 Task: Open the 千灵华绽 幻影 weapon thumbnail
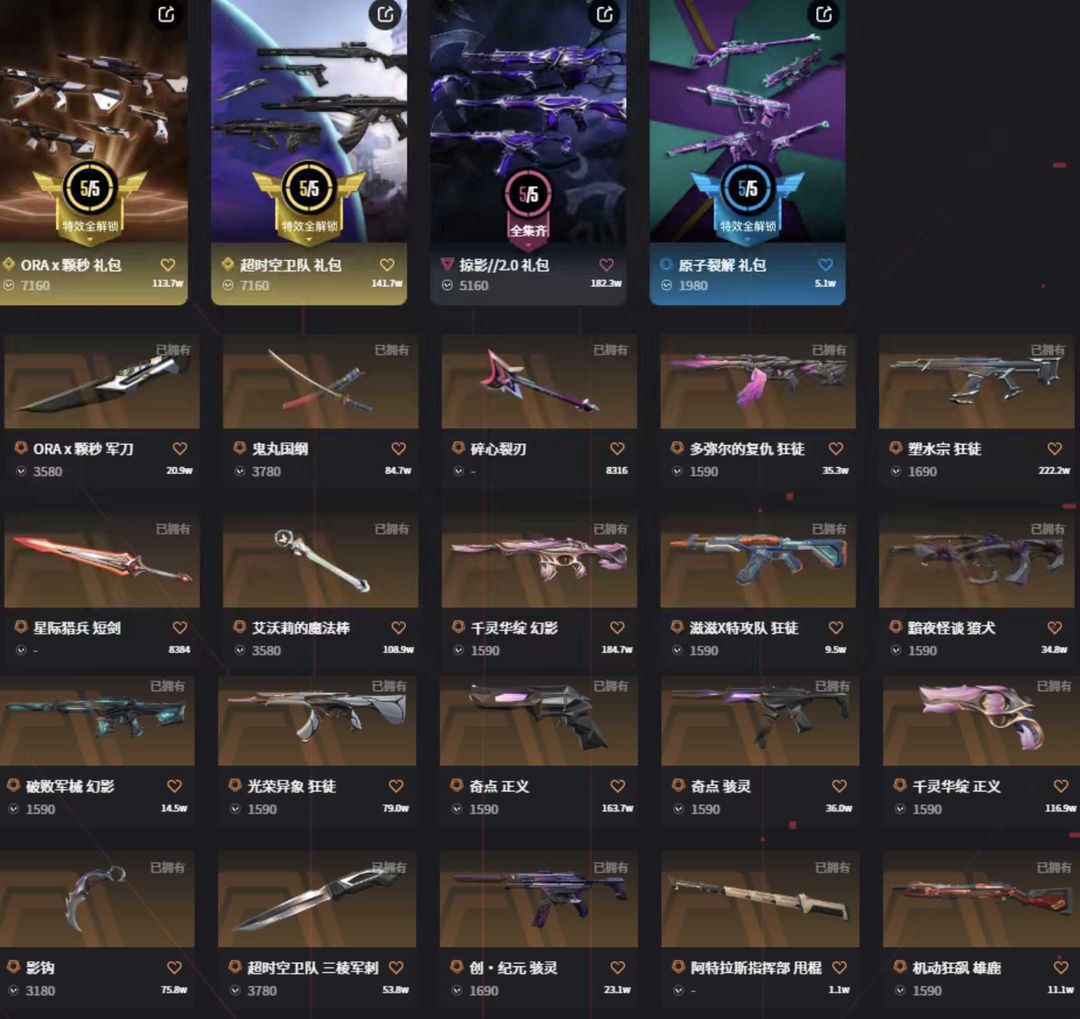[539, 560]
